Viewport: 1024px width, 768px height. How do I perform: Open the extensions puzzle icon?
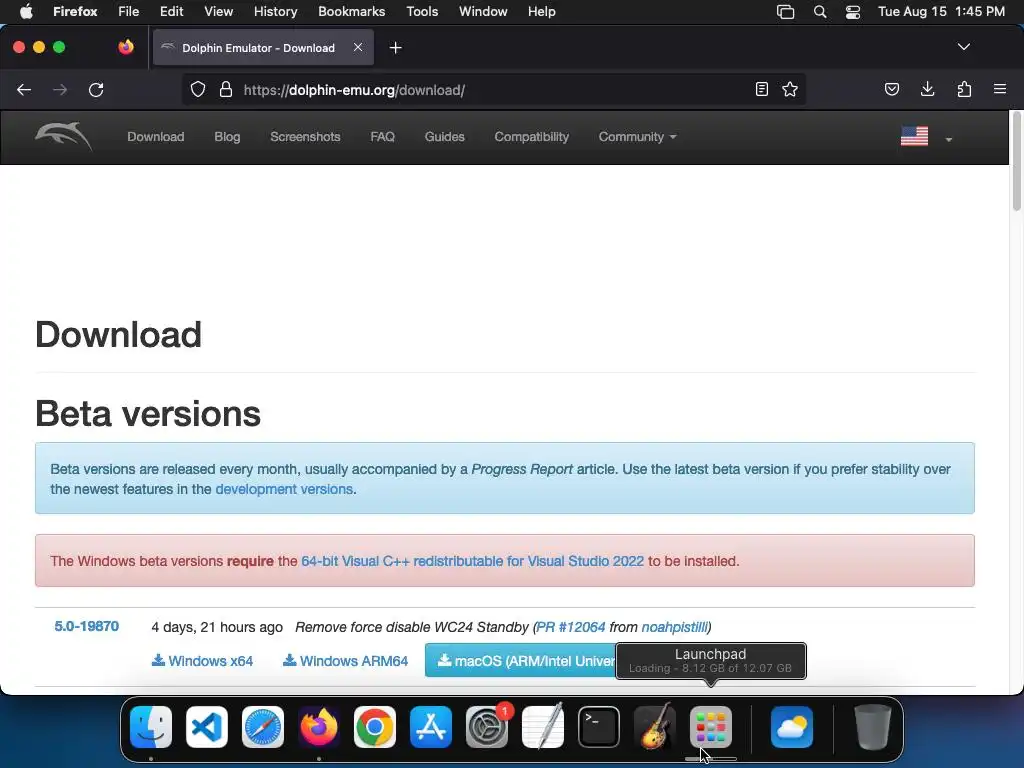[x=964, y=89]
